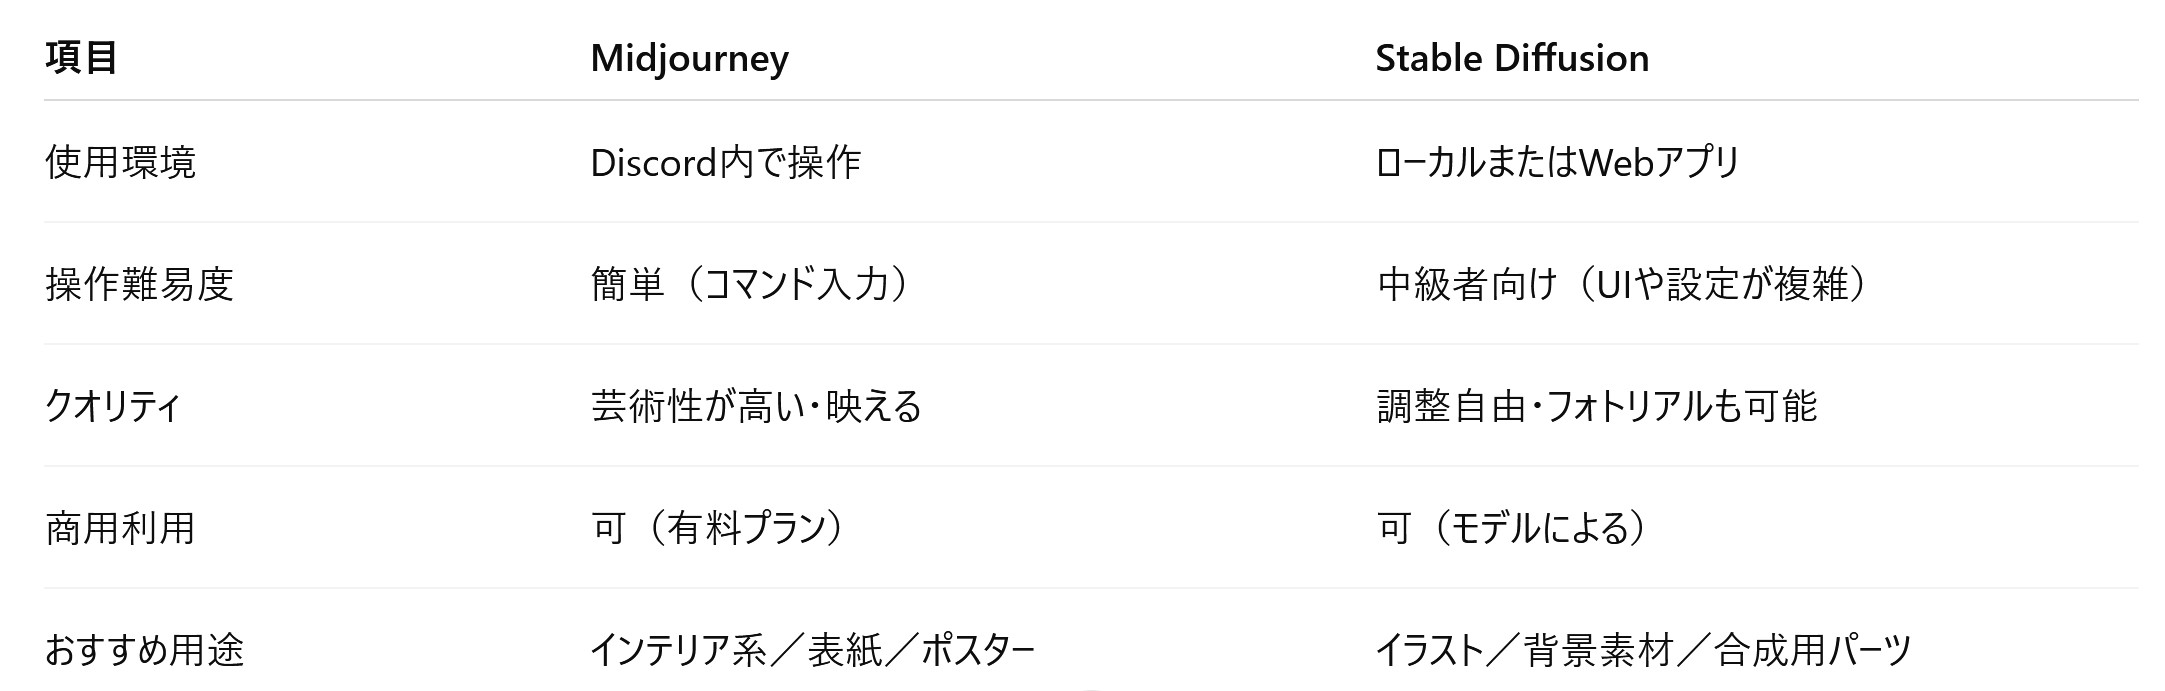Screen dimensions: 2165x691
Task: Click the word Web in the Stable Diffusion column
Action: 1616,163
